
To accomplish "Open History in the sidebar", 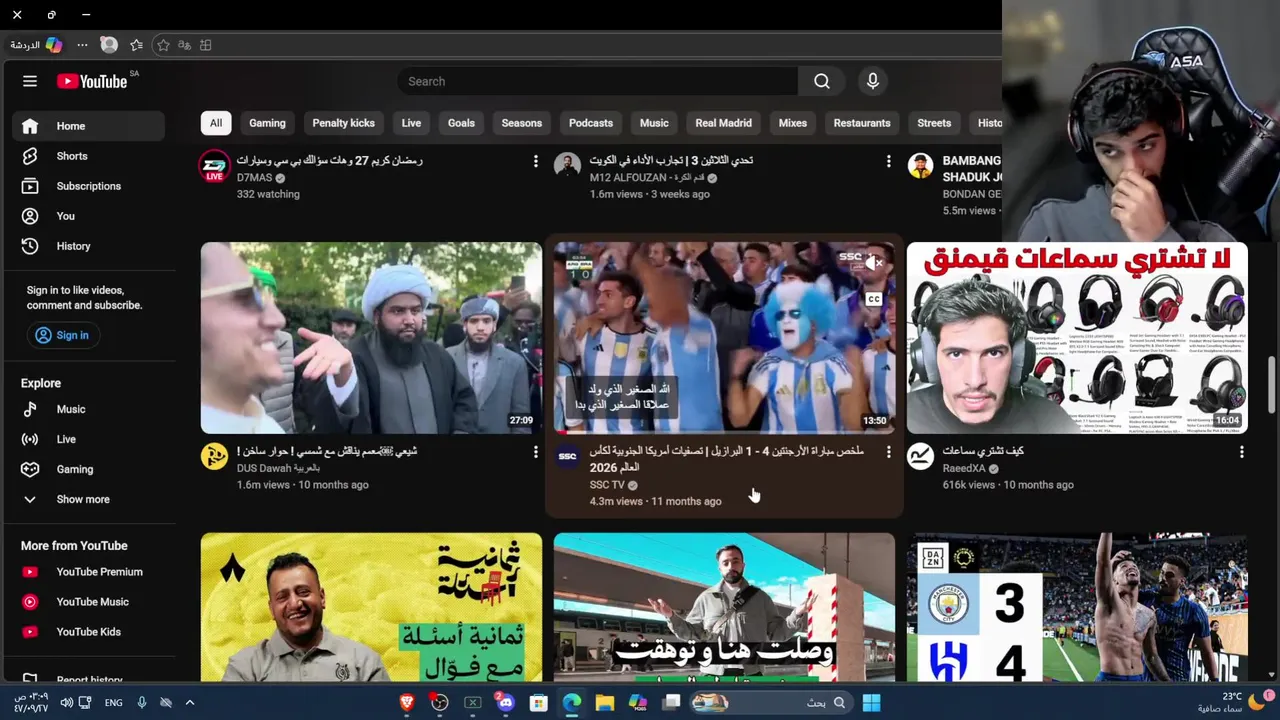I will tap(88, 246).
